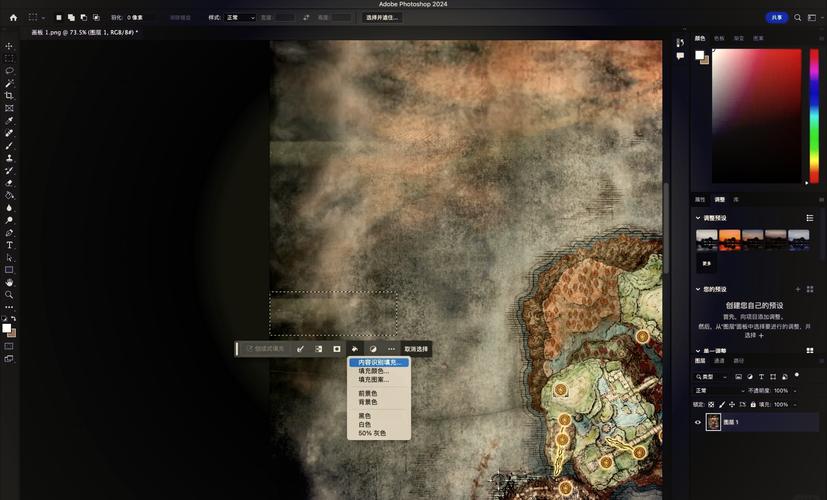Open the 样式 style dropdown

[241, 17]
